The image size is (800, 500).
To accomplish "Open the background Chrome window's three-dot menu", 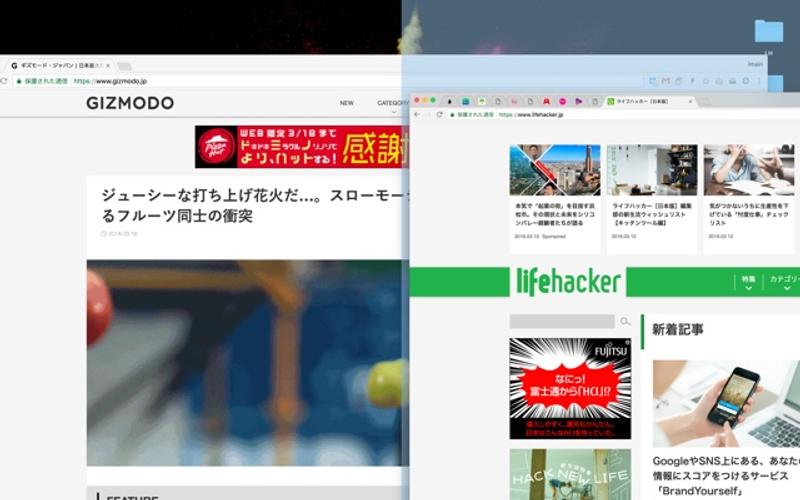I will [759, 81].
